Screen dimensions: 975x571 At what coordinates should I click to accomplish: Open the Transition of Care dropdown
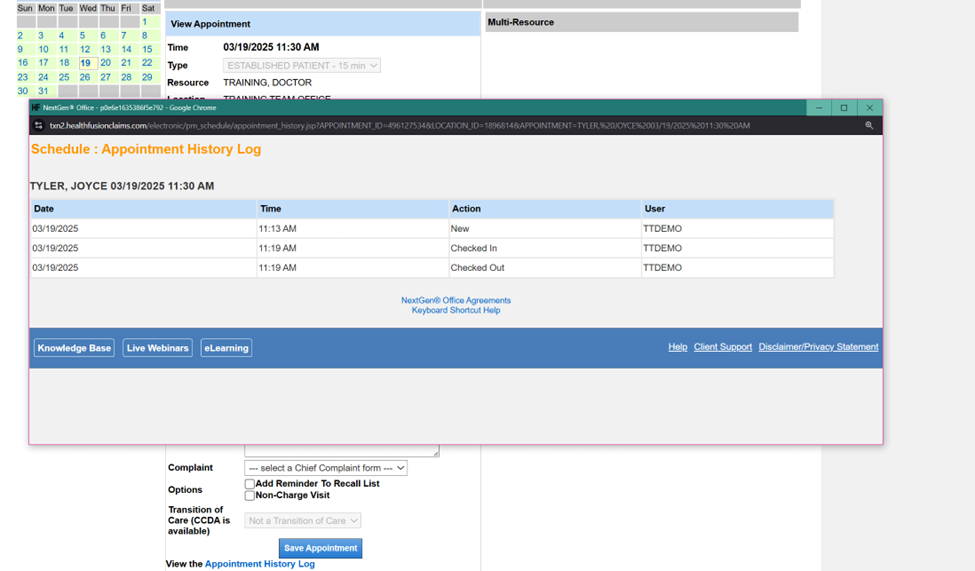coord(303,521)
